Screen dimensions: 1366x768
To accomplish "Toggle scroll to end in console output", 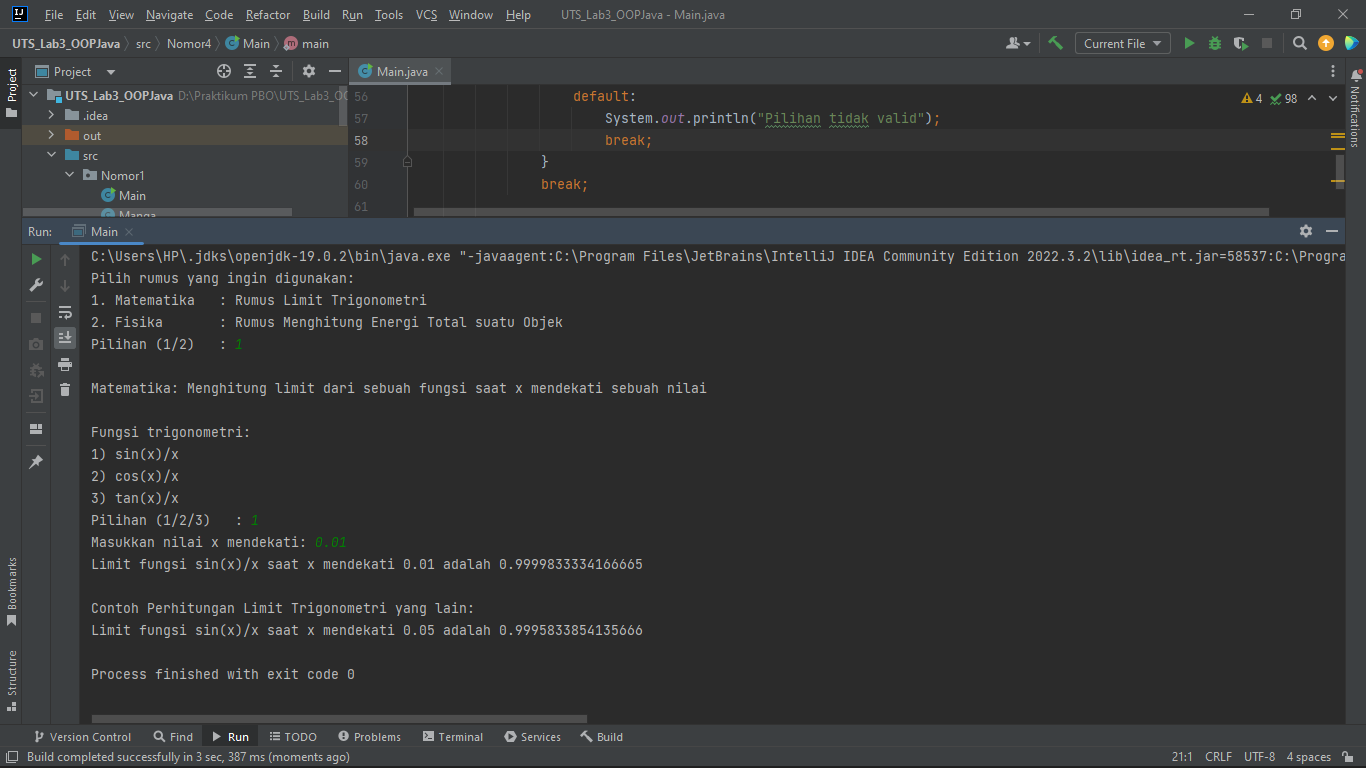I will tap(65, 337).
